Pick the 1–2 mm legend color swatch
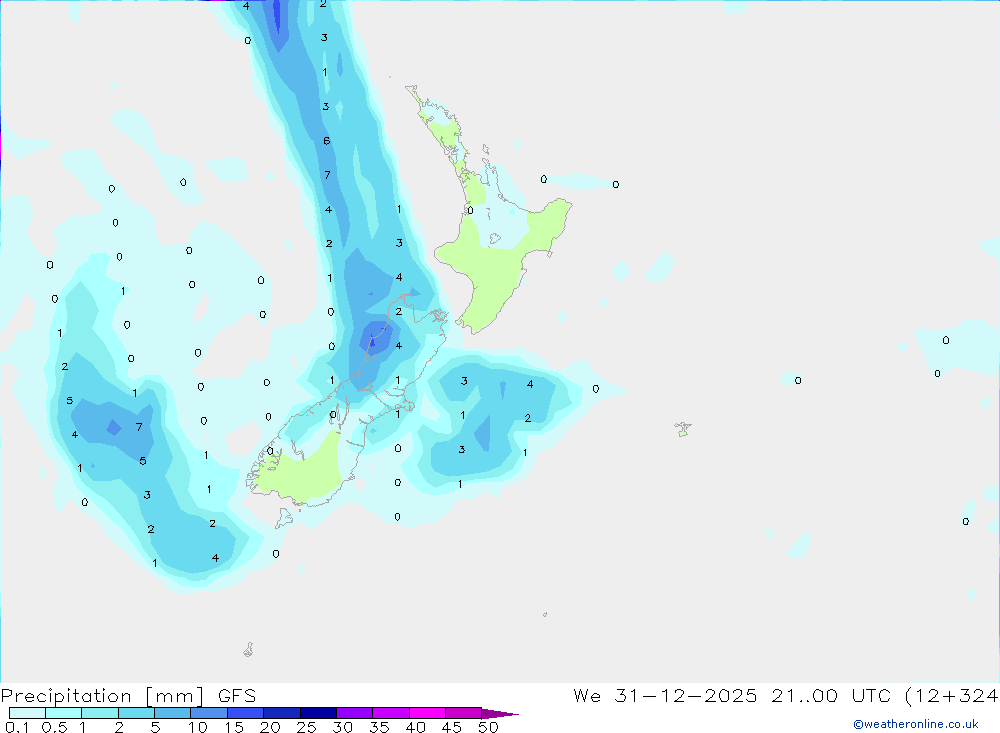 (100, 713)
